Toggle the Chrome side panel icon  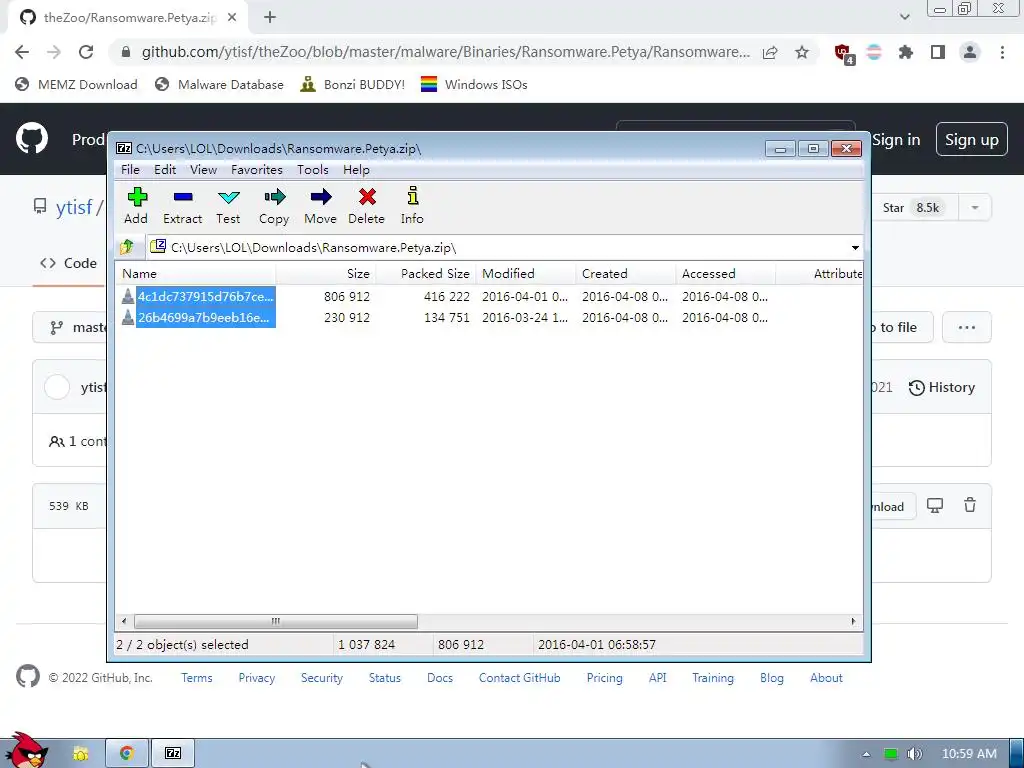point(938,52)
